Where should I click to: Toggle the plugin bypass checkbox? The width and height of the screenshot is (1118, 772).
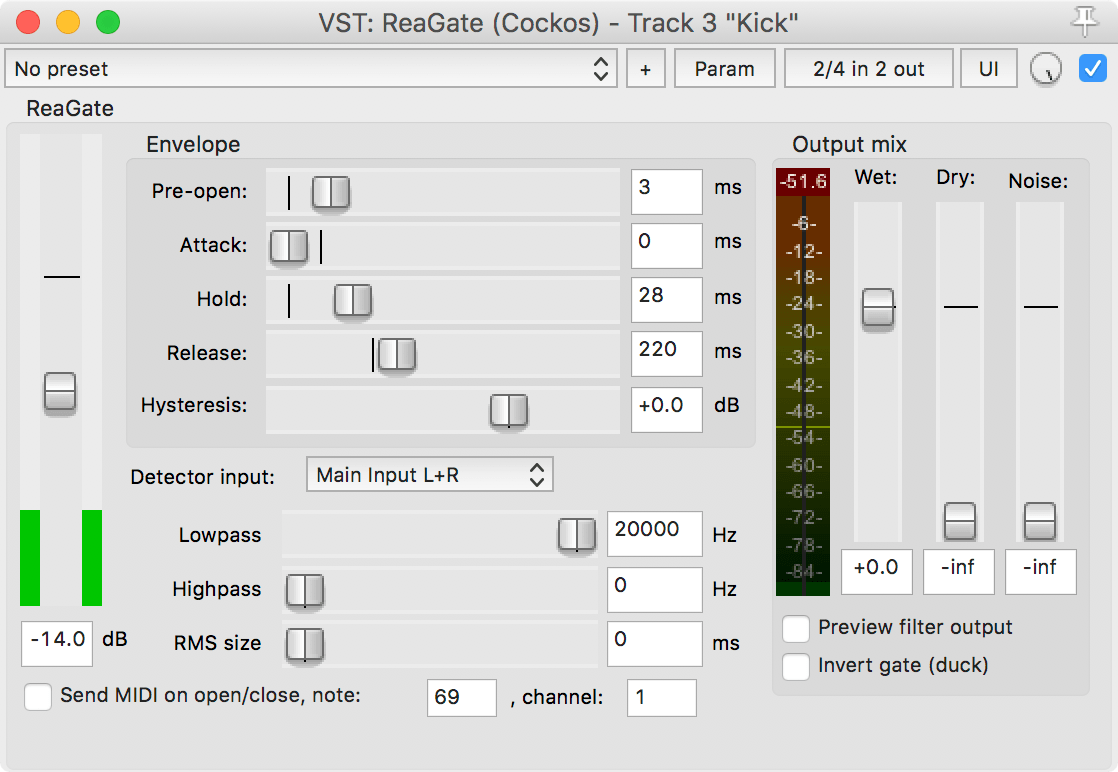click(x=1092, y=69)
